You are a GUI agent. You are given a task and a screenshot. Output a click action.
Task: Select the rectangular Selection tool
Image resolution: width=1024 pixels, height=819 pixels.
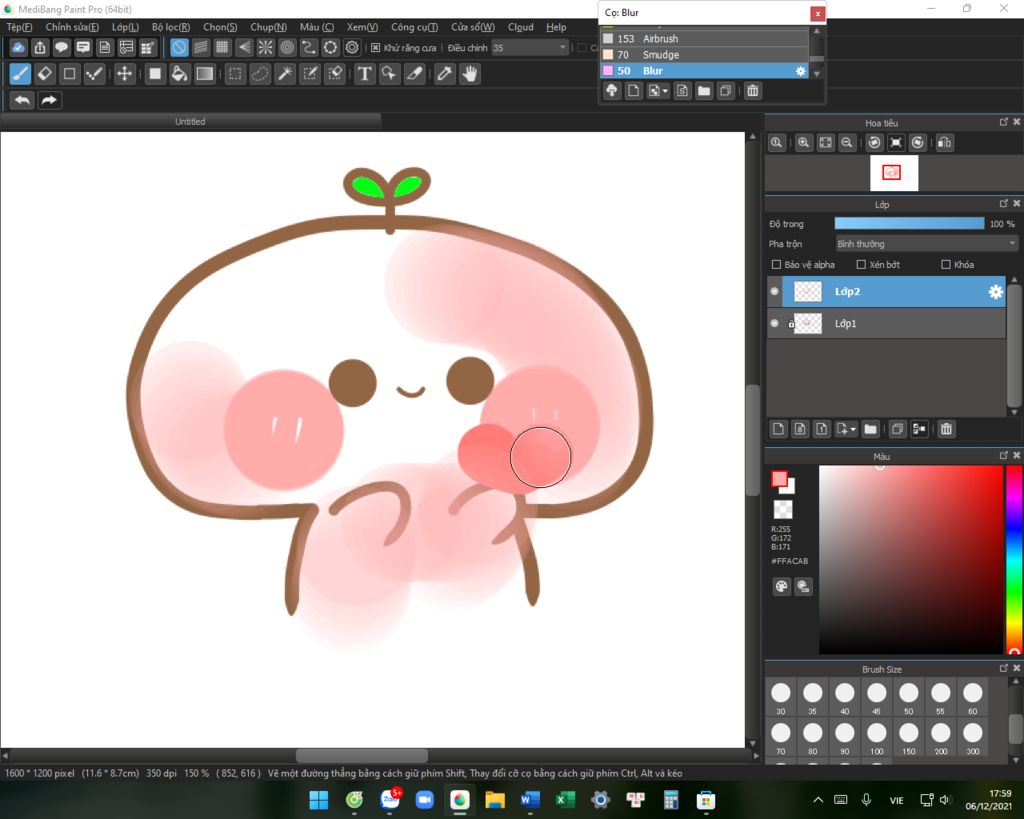coord(235,74)
